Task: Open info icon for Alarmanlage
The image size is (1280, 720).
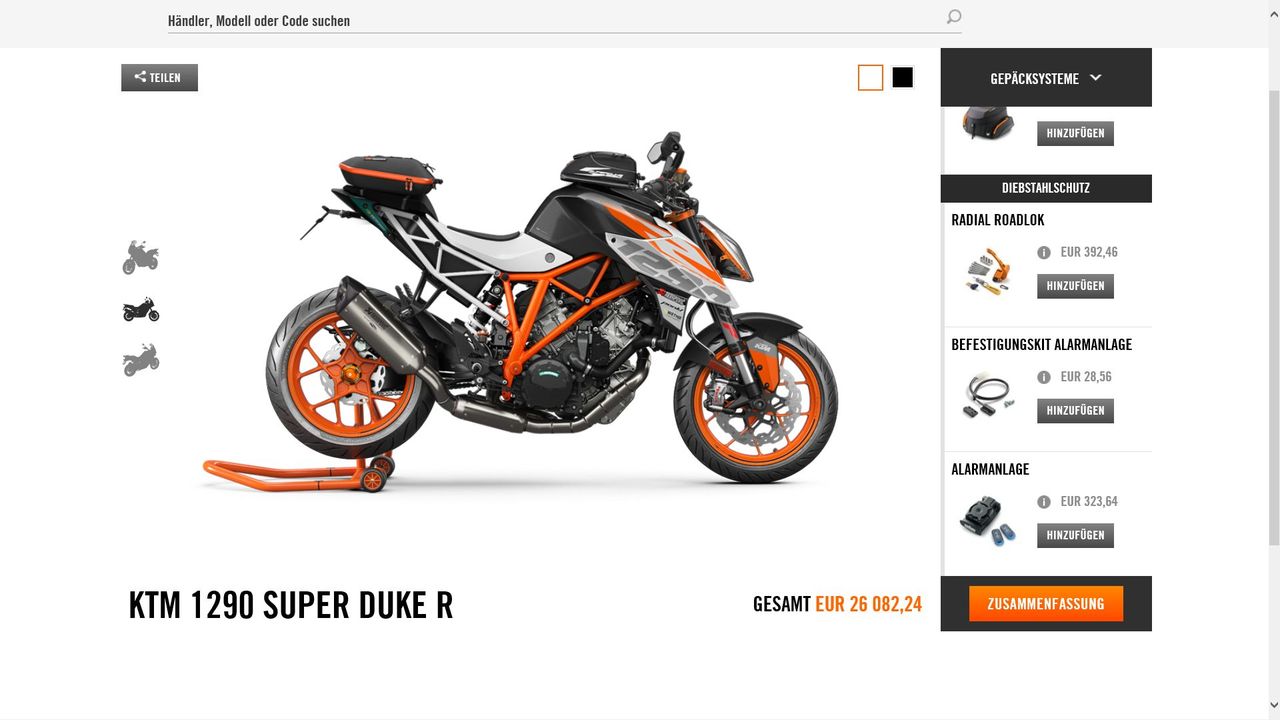Action: [1044, 502]
